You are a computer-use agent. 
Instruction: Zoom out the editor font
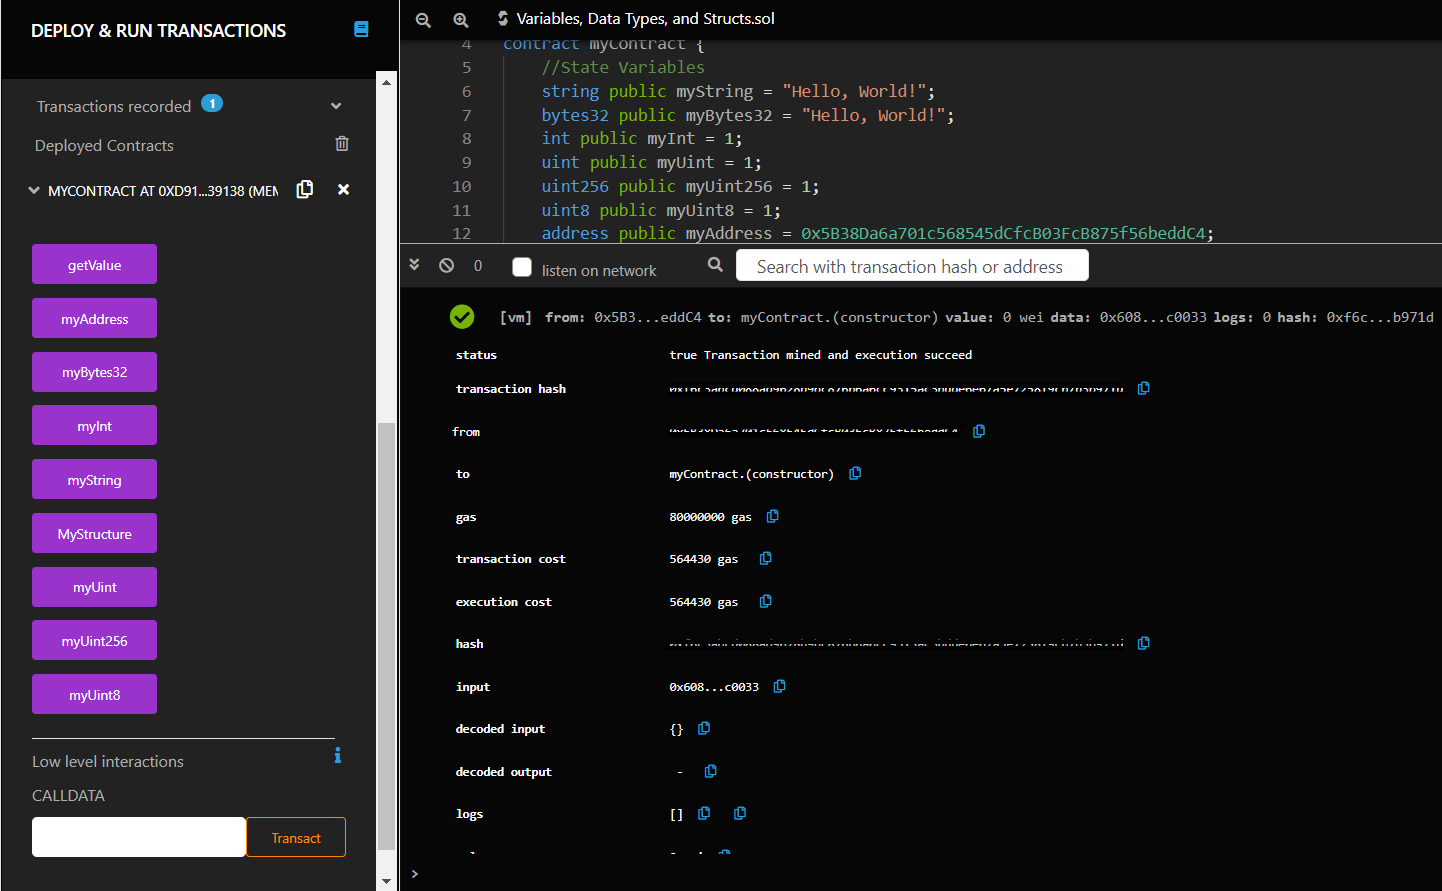(423, 19)
